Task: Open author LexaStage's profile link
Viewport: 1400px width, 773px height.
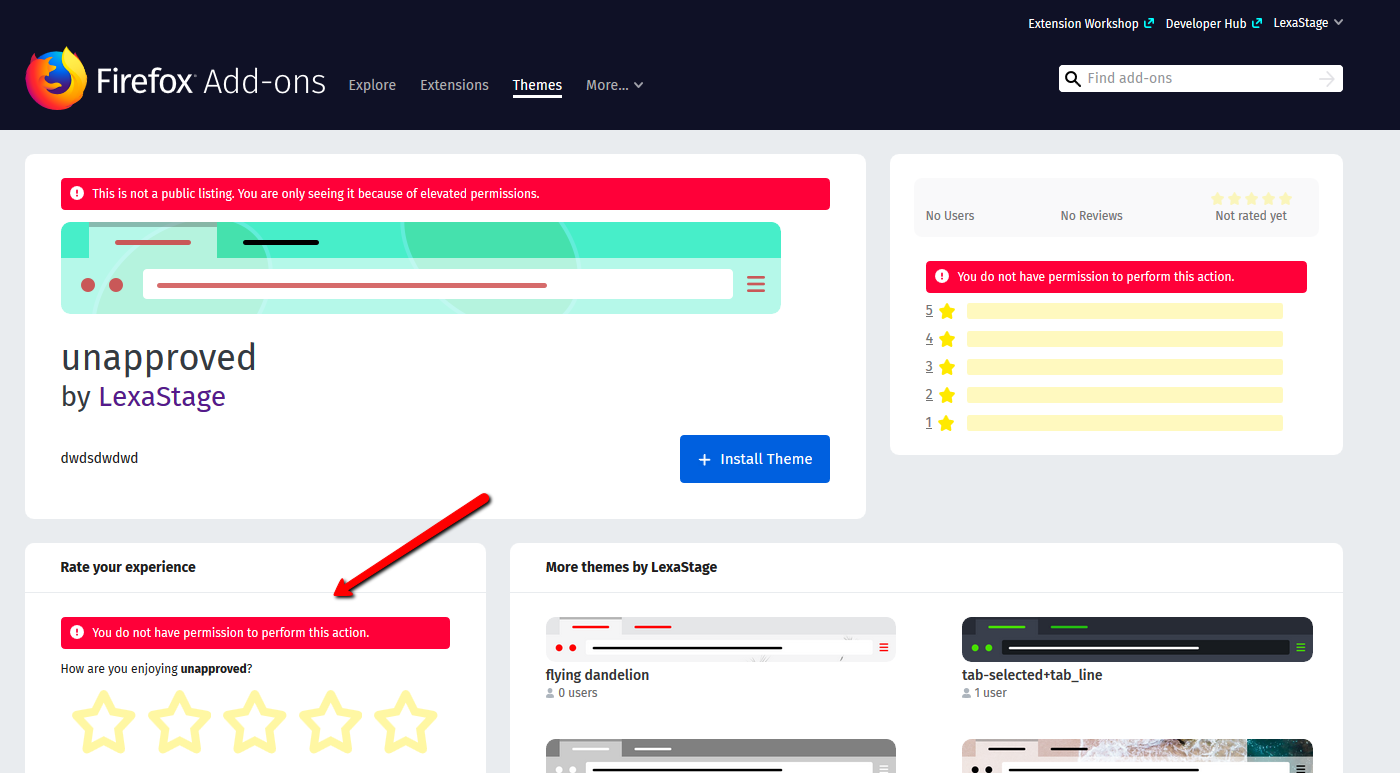Action: 162,397
